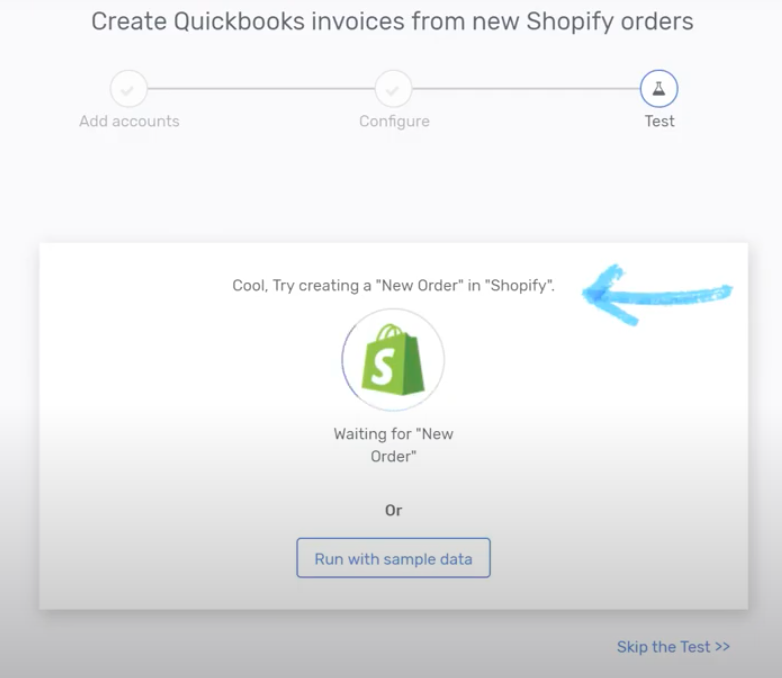Click the double chevron after Skip the Test
This screenshot has height=678, width=782.
(722, 647)
